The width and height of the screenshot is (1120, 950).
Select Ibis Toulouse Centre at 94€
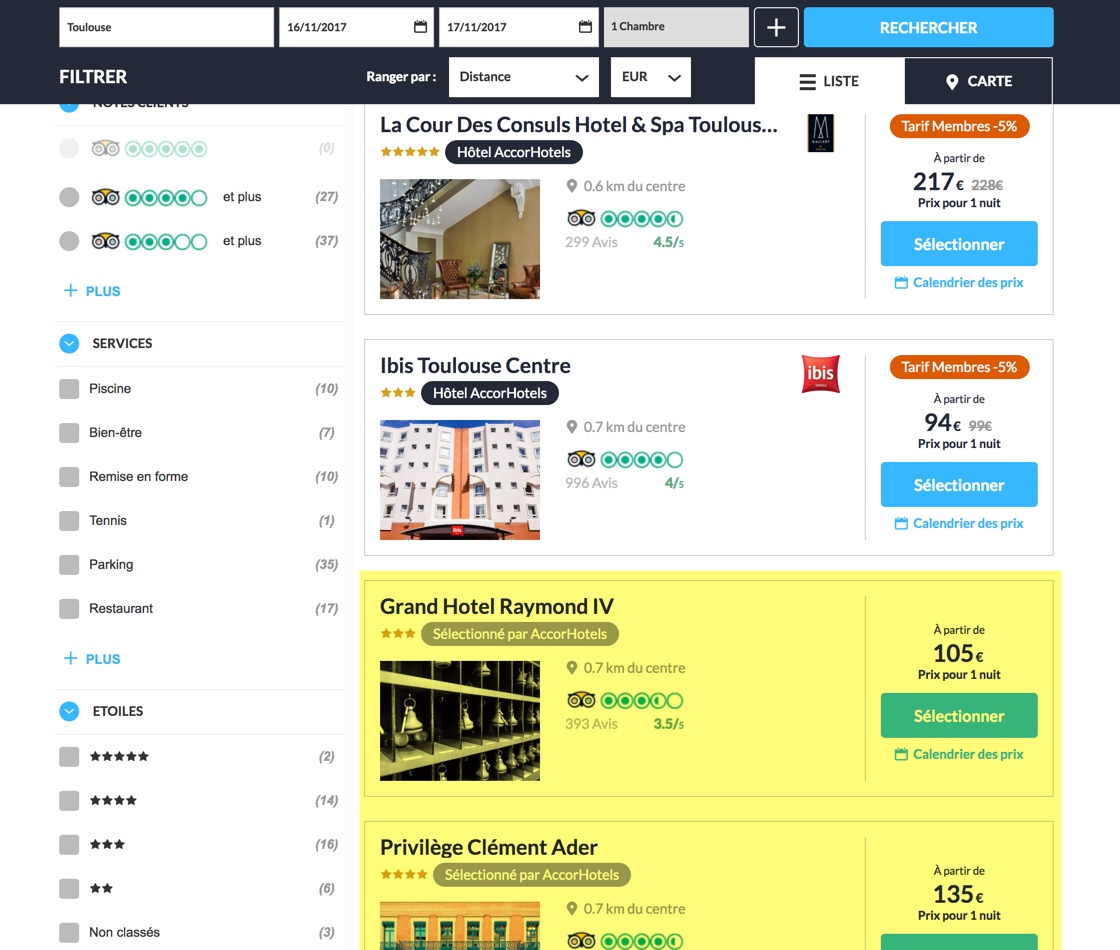[x=959, y=484]
